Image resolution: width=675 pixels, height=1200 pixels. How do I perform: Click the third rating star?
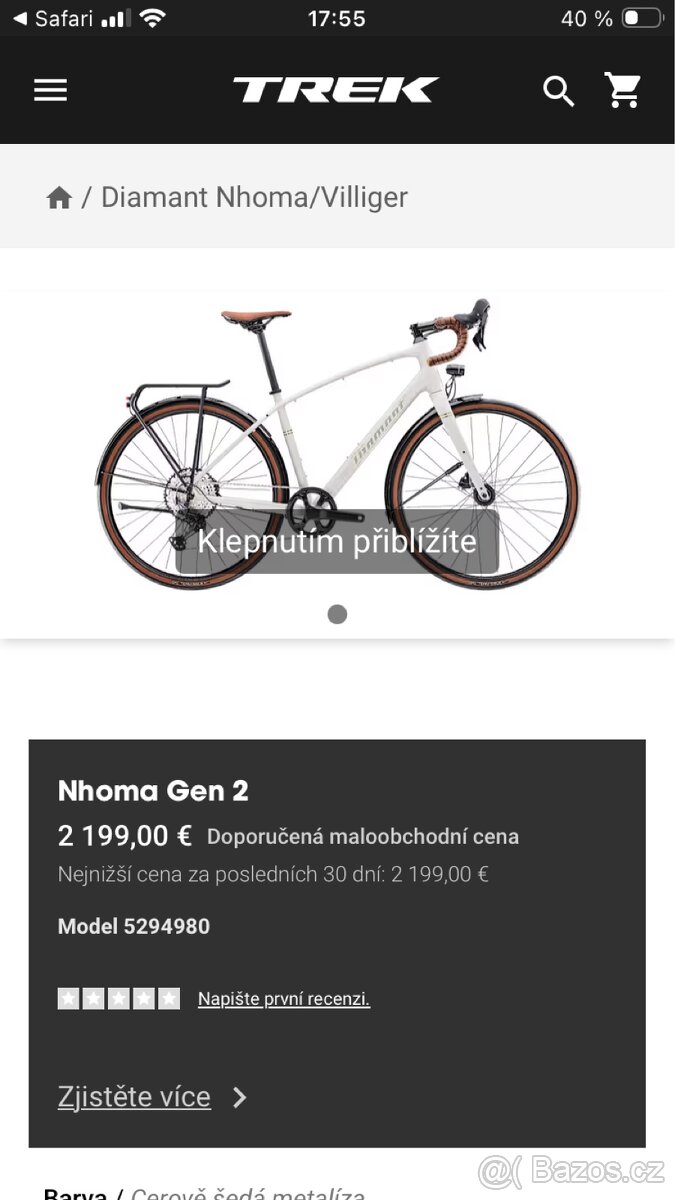pos(118,998)
